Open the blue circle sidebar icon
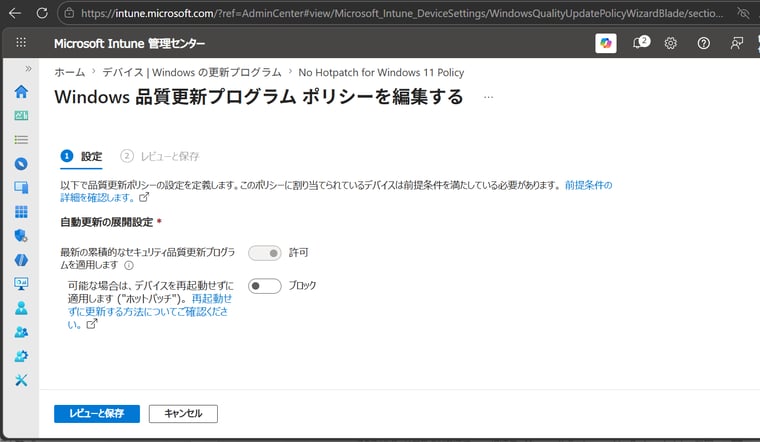 coord(21,164)
